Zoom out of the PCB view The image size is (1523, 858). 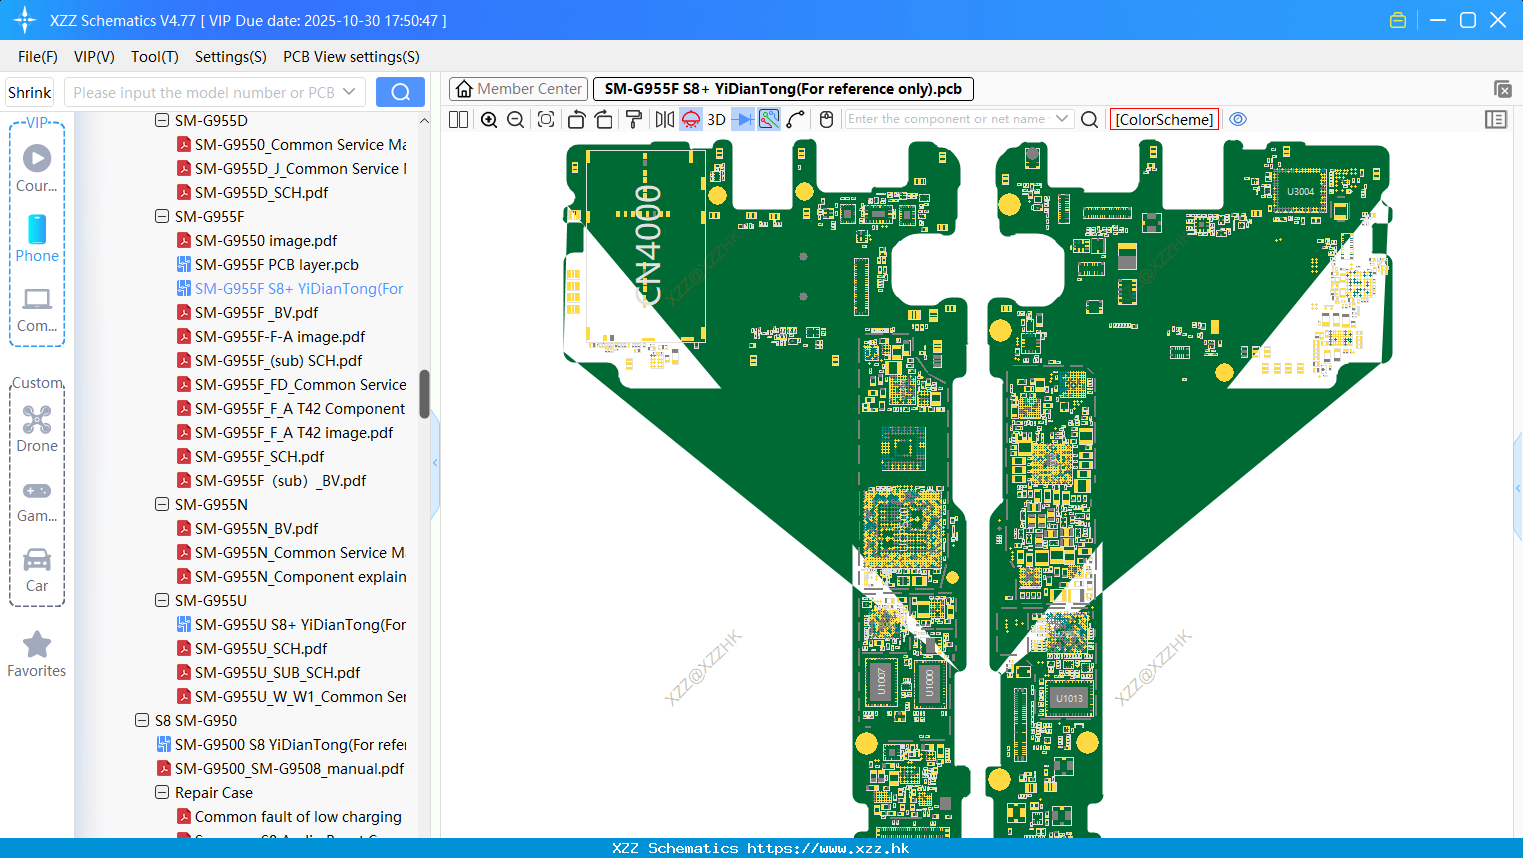[516, 119]
